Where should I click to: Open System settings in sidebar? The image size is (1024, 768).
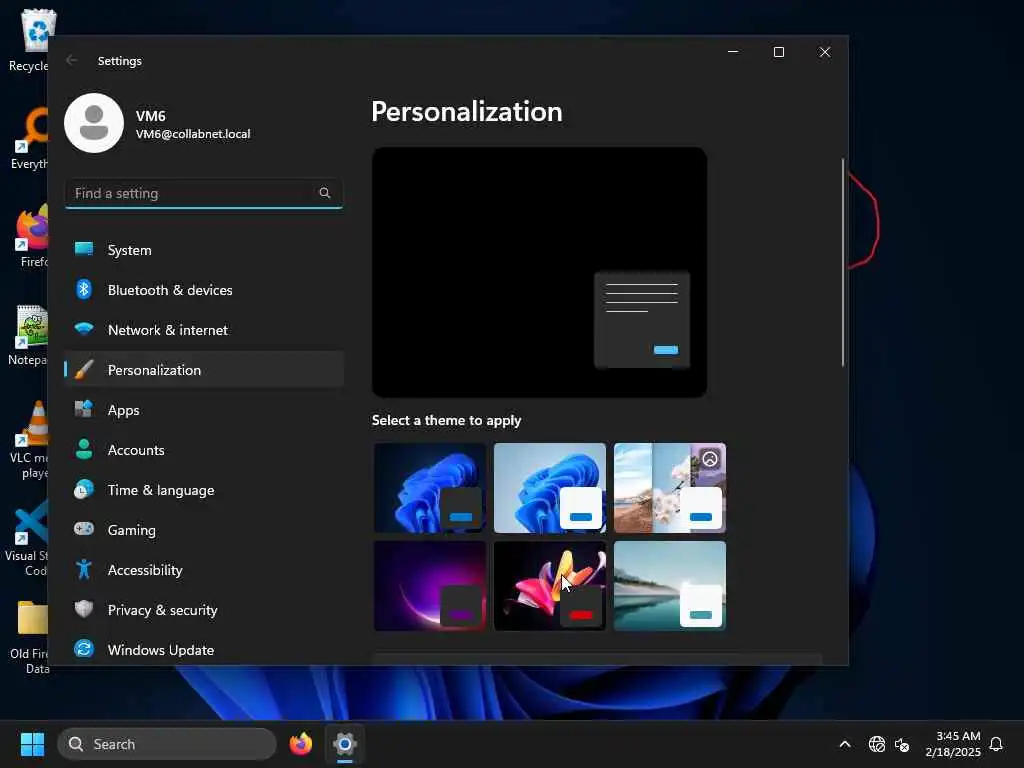point(204,250)
